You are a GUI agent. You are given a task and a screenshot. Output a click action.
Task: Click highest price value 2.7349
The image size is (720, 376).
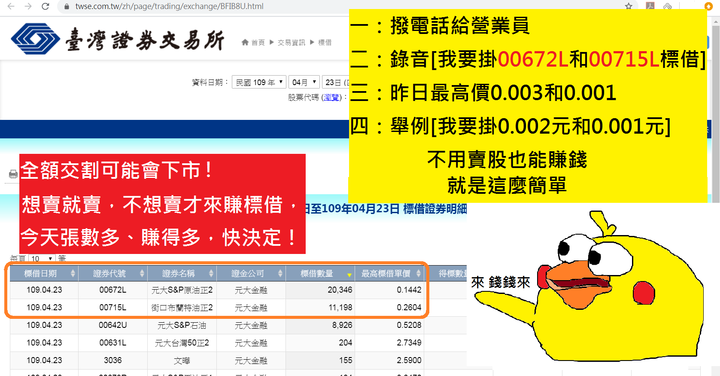click(x=409, y=342)
